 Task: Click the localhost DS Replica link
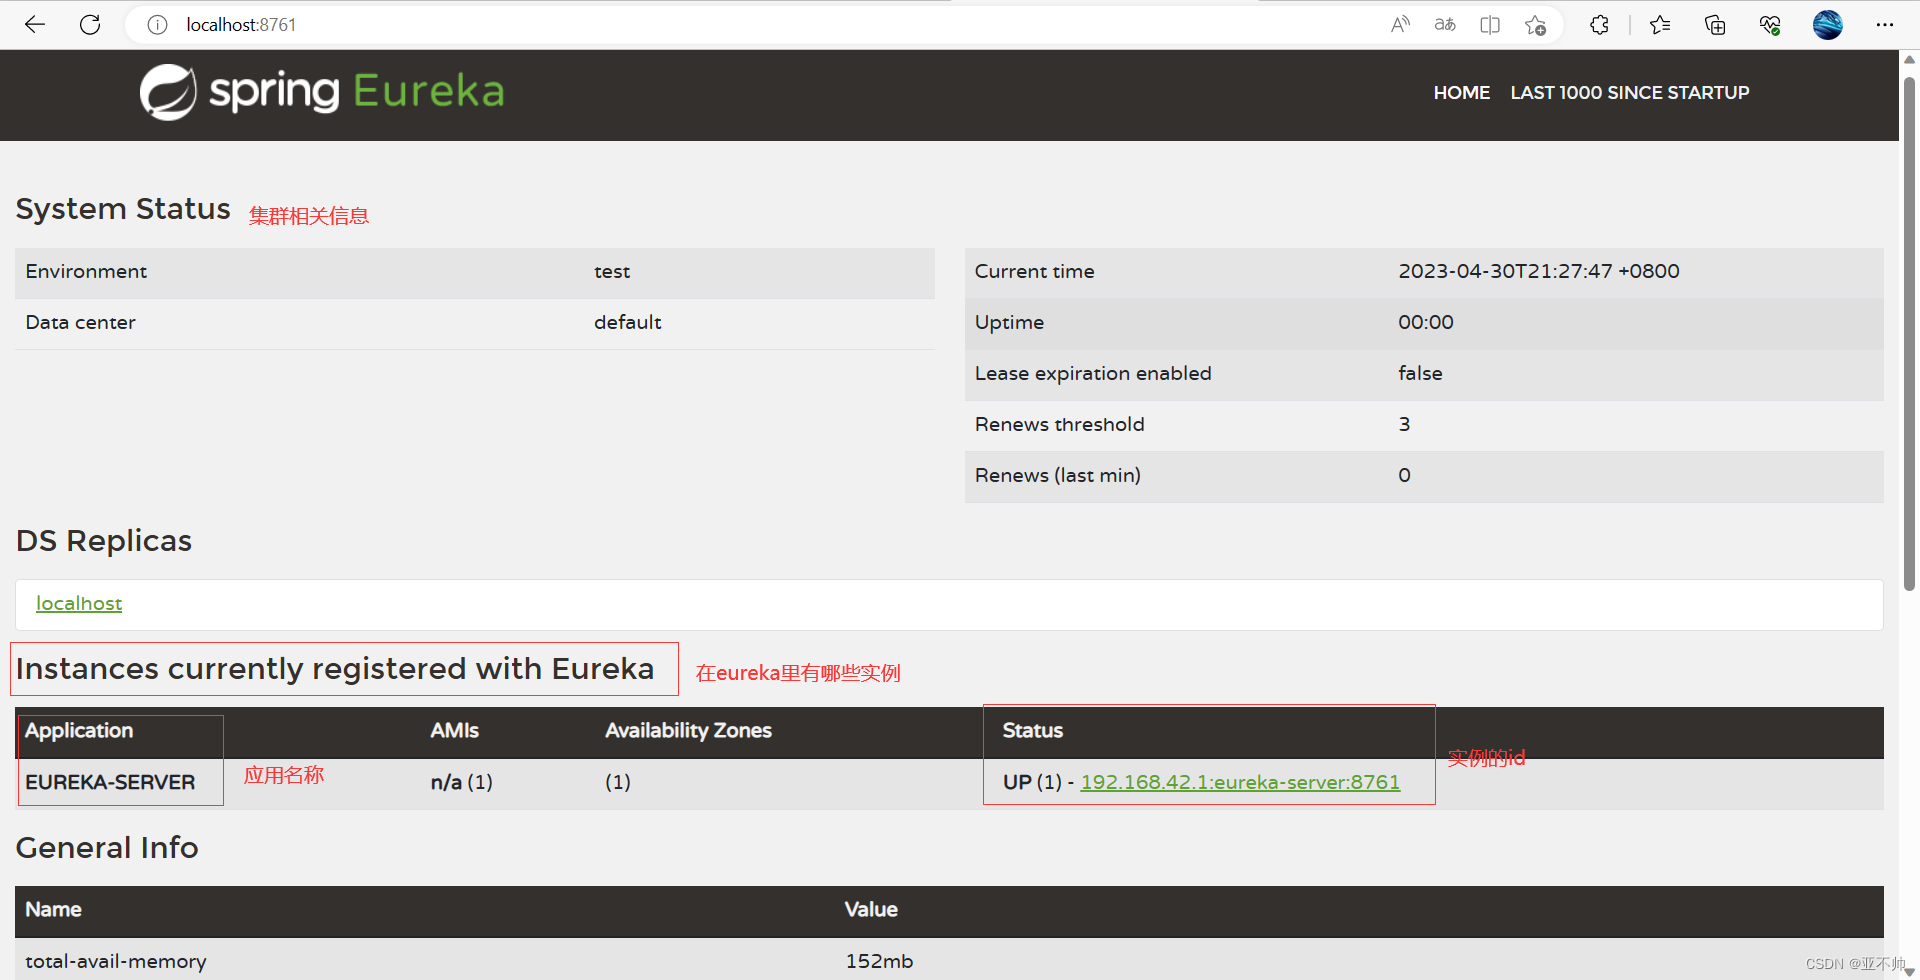pyautogui.click(x=78, y=603)
